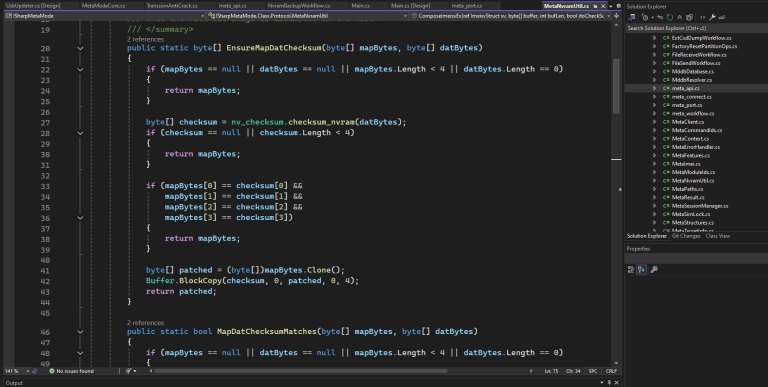Toggle Show All Files in Solution Explorer
This screenshot has width=768, height=387.
pyautogui.click(x=689, y=17)
